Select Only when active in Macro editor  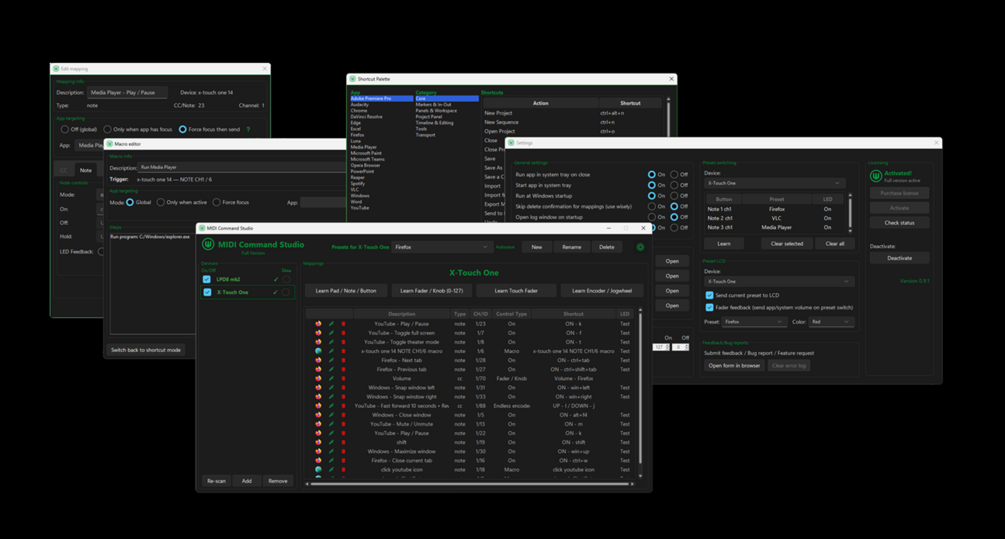pyautogui.click(x=161, y=203)
